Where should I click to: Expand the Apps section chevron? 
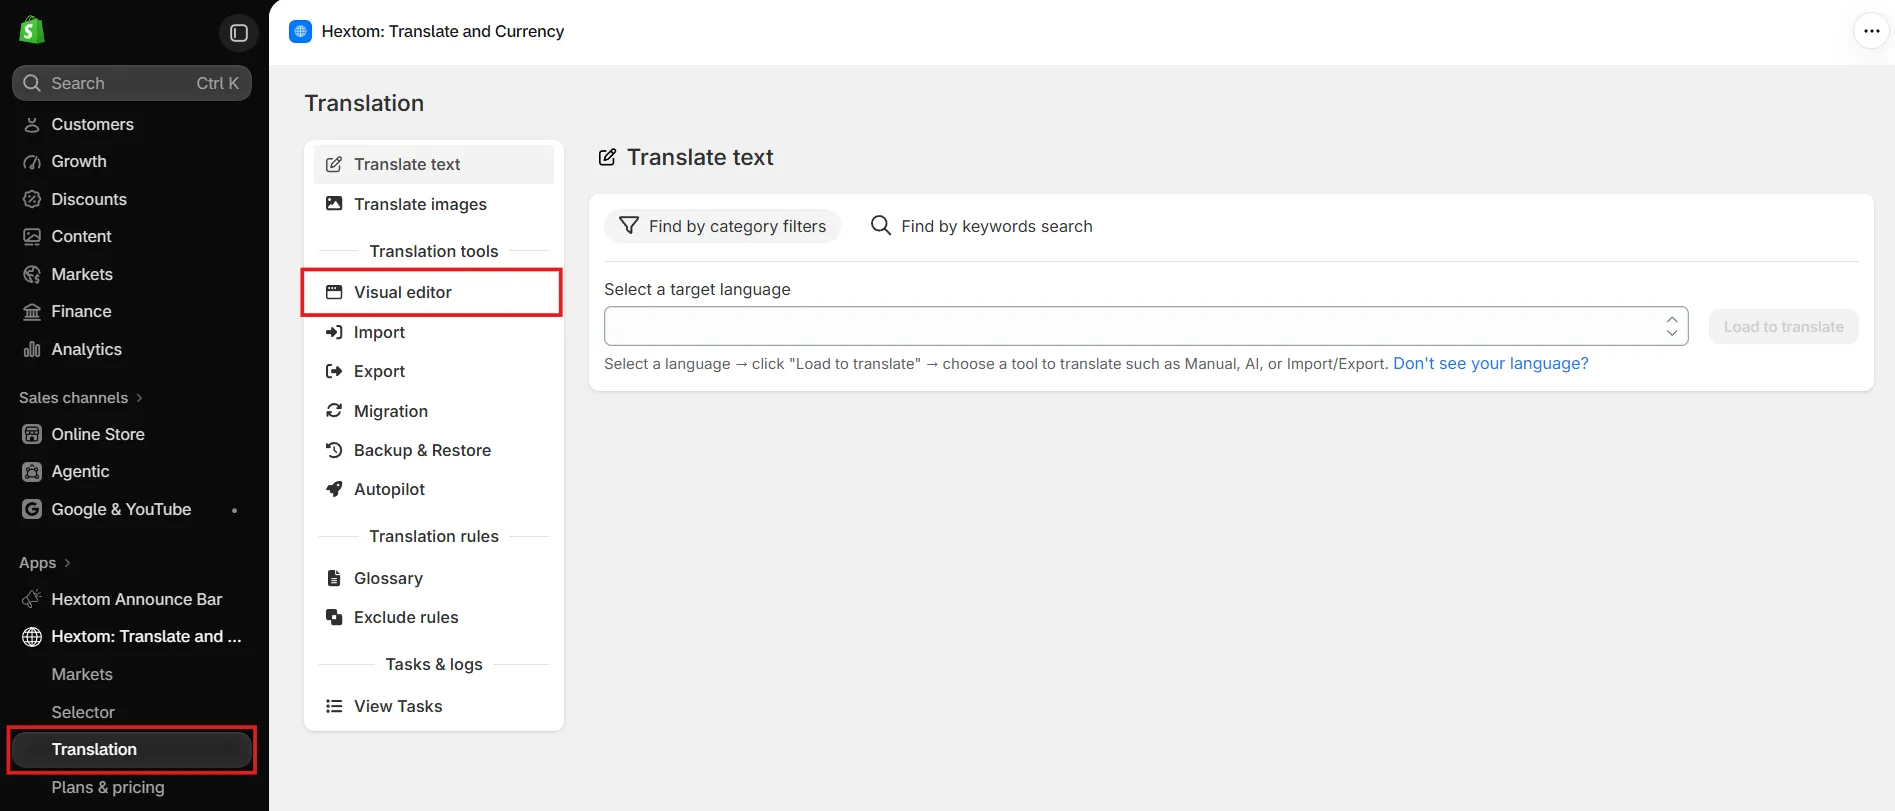coord(67,563)
